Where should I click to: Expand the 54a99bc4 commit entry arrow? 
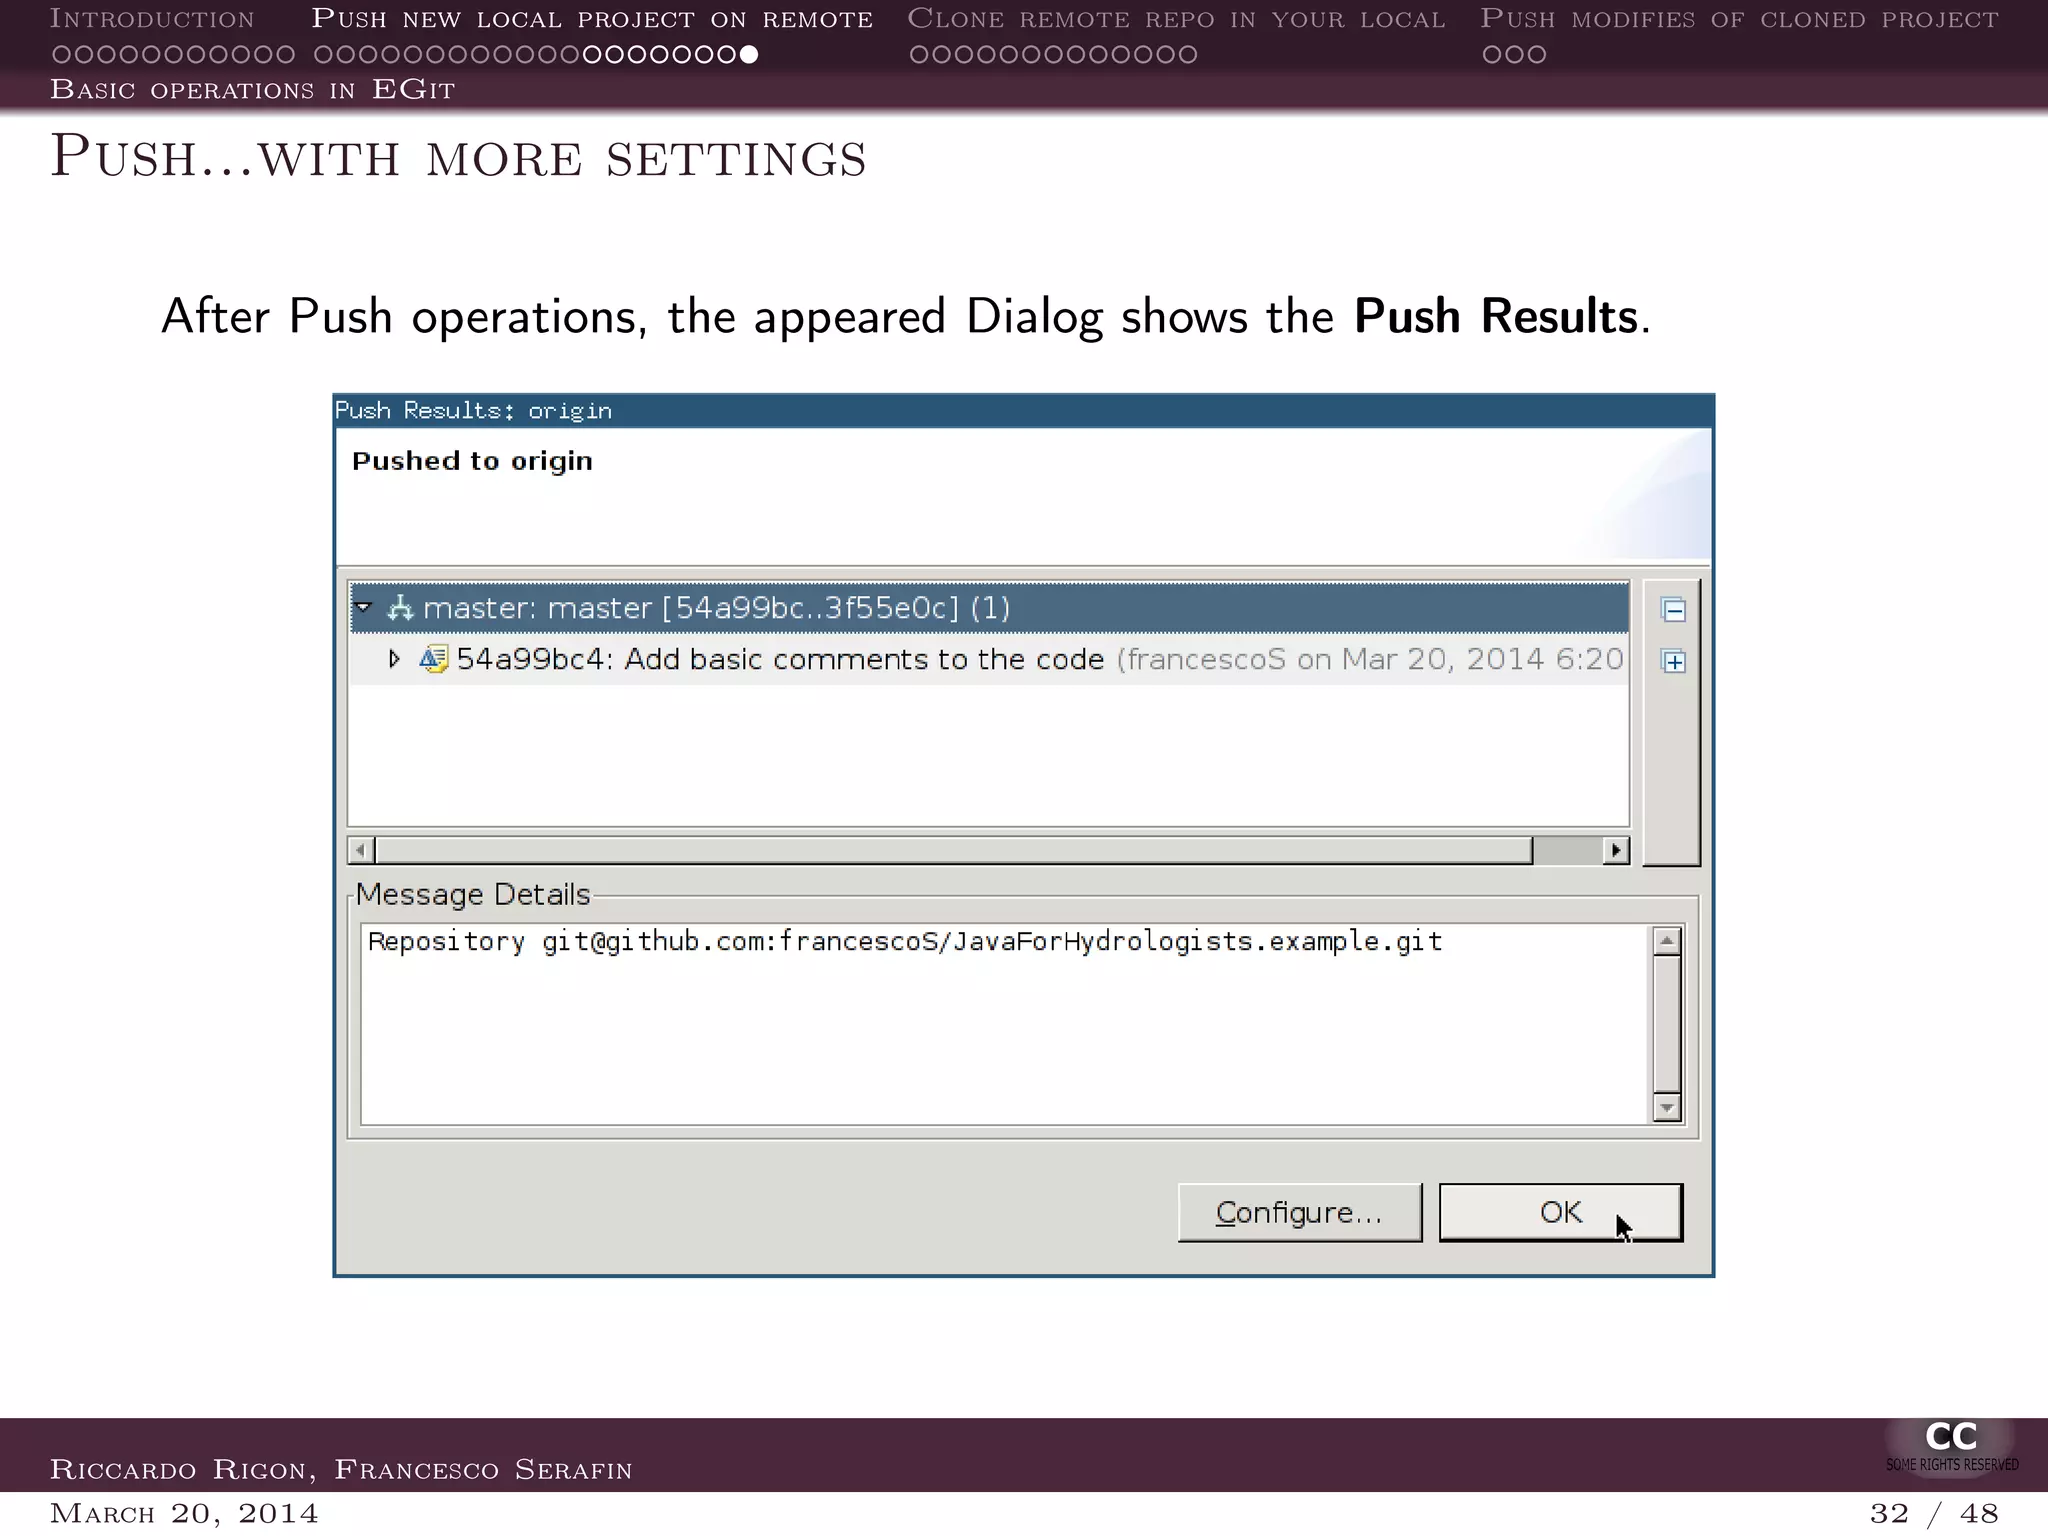(x=394, y=659)
